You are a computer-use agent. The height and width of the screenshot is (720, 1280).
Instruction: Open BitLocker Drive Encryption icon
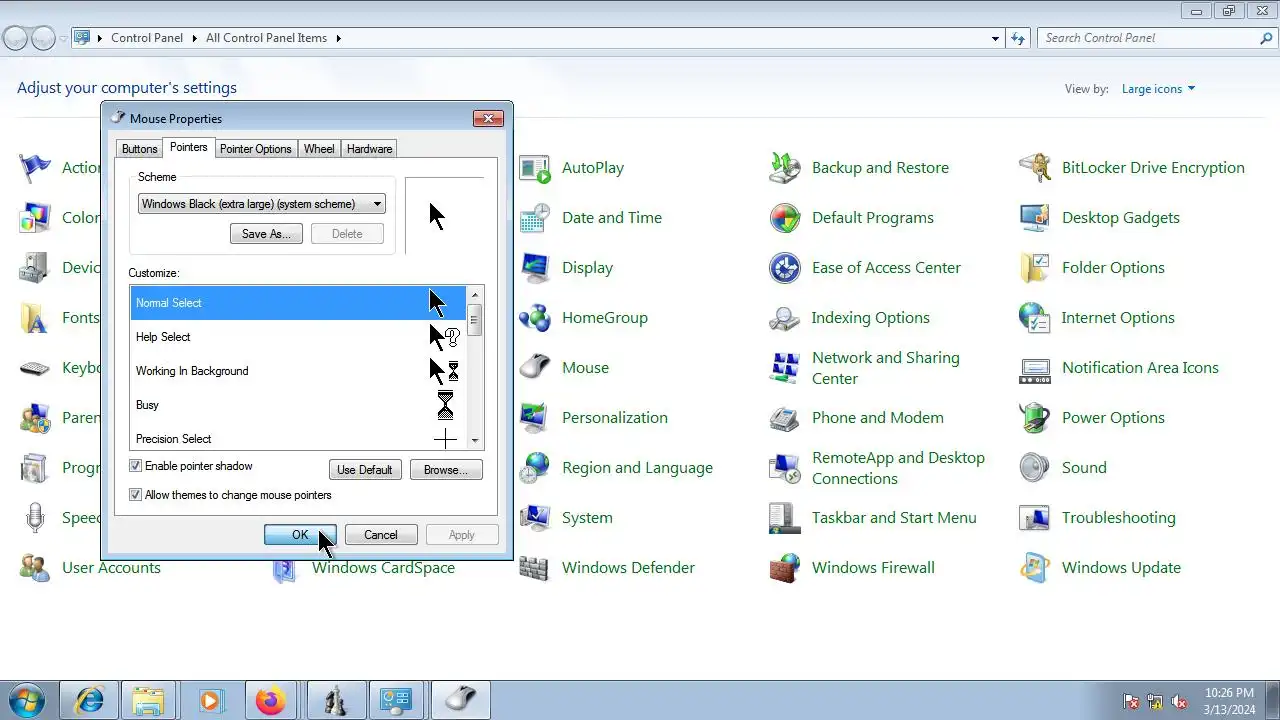[x=1035, y=168]
